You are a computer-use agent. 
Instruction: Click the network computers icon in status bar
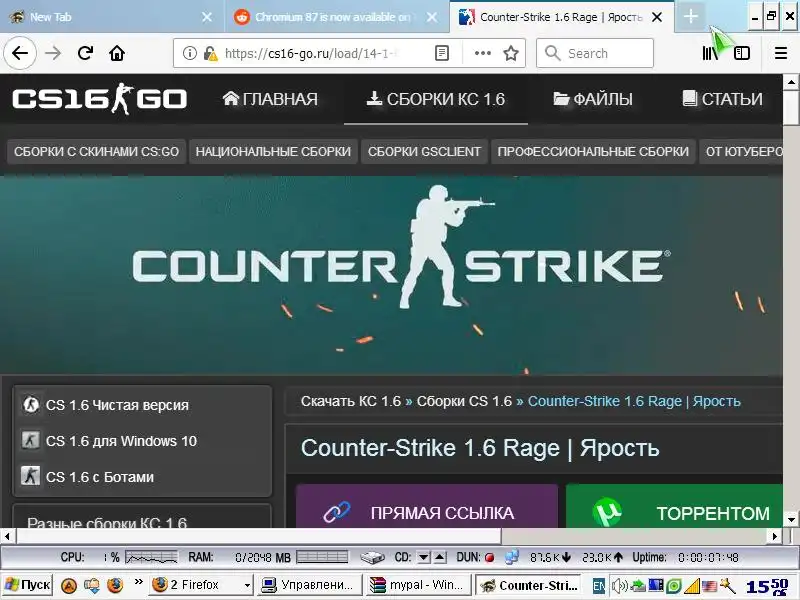[x=512, y=558]
